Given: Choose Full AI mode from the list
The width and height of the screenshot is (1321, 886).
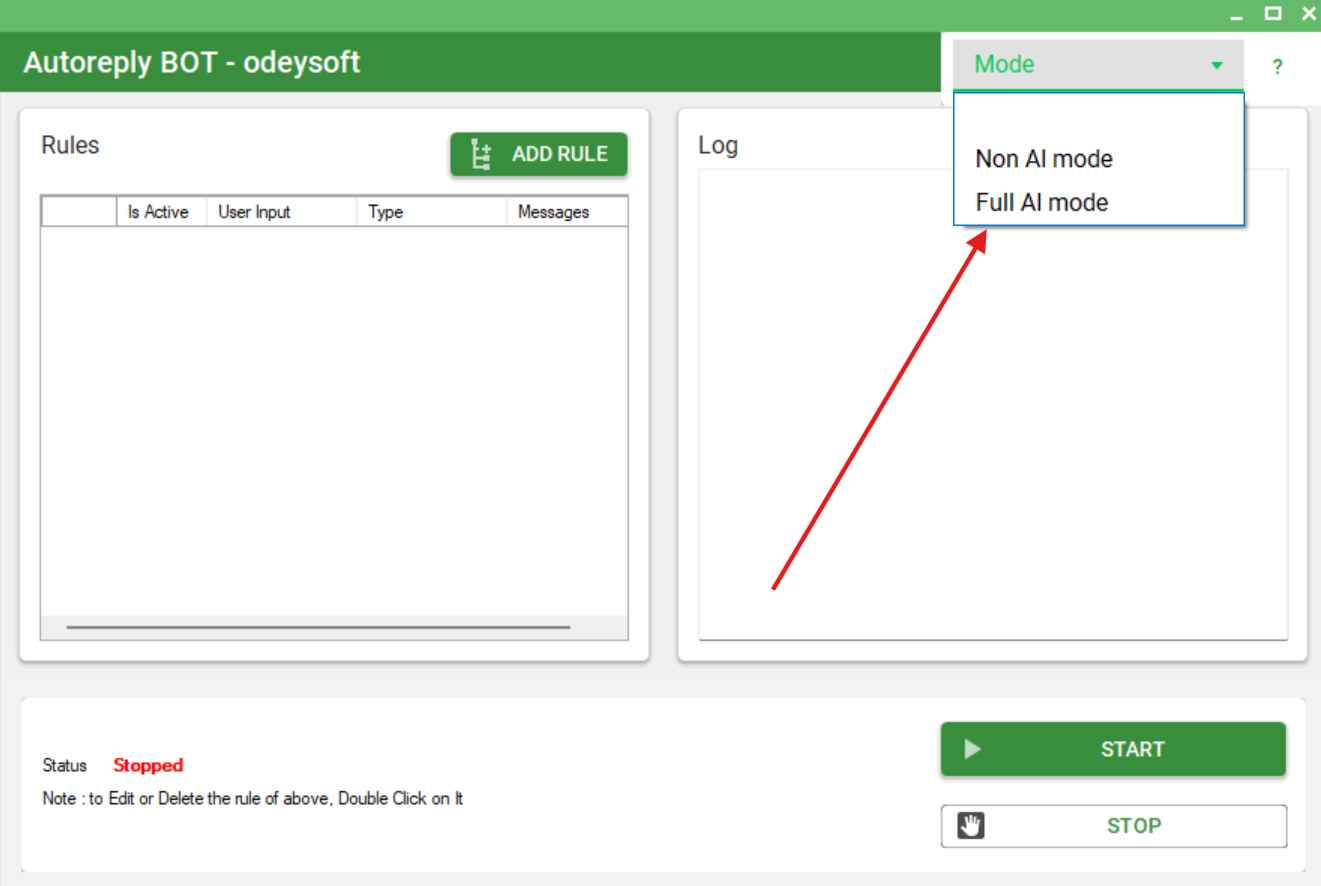Looking at the screenshot, I should tap(1042, 203).
